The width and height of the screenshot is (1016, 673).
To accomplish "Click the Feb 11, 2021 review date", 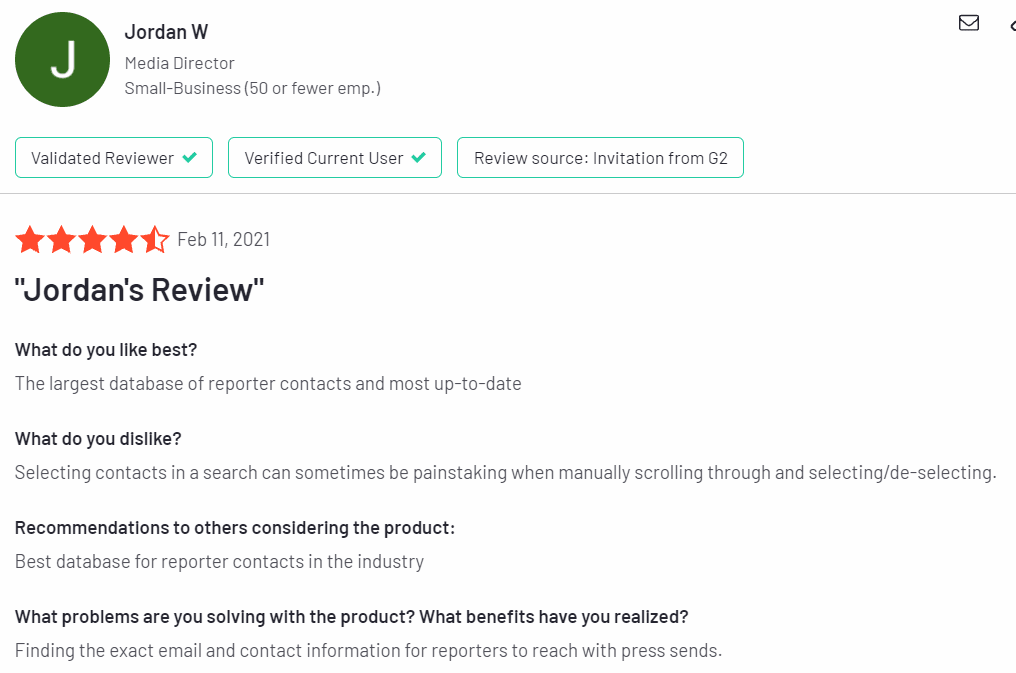I will point(224,240).
